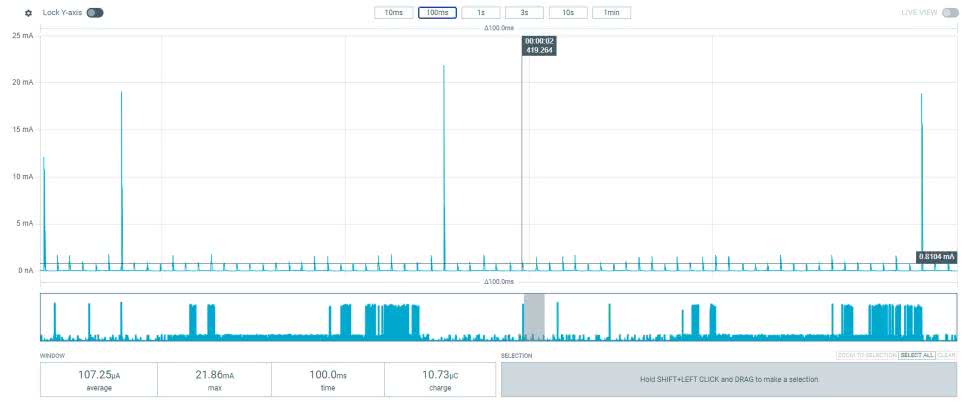The height and width of the screenshot is (405, 970).
Task: Toggle the Lock Y-axis switch
Action: coord(94,13)
